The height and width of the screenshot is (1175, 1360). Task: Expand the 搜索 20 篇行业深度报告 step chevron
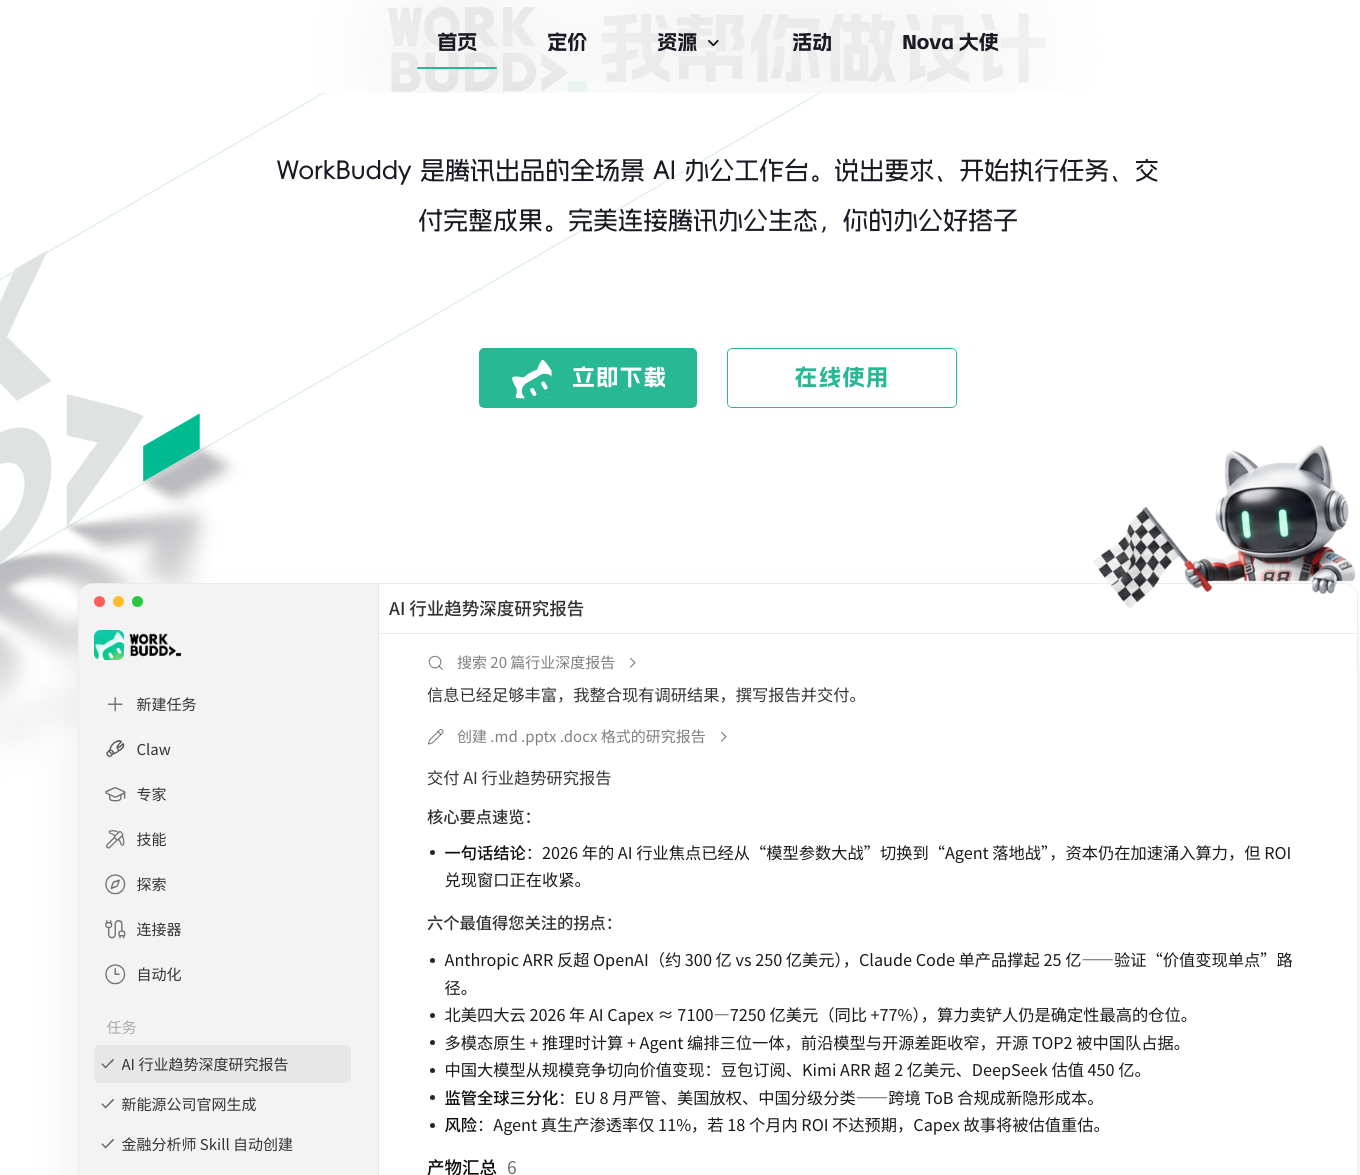(x=632, y=662)
